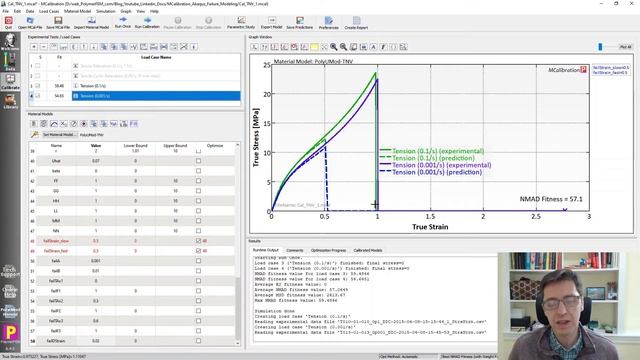Click the failStrain_fast value field
Viewport: 640px width, 360px height.
pos(96,251)
